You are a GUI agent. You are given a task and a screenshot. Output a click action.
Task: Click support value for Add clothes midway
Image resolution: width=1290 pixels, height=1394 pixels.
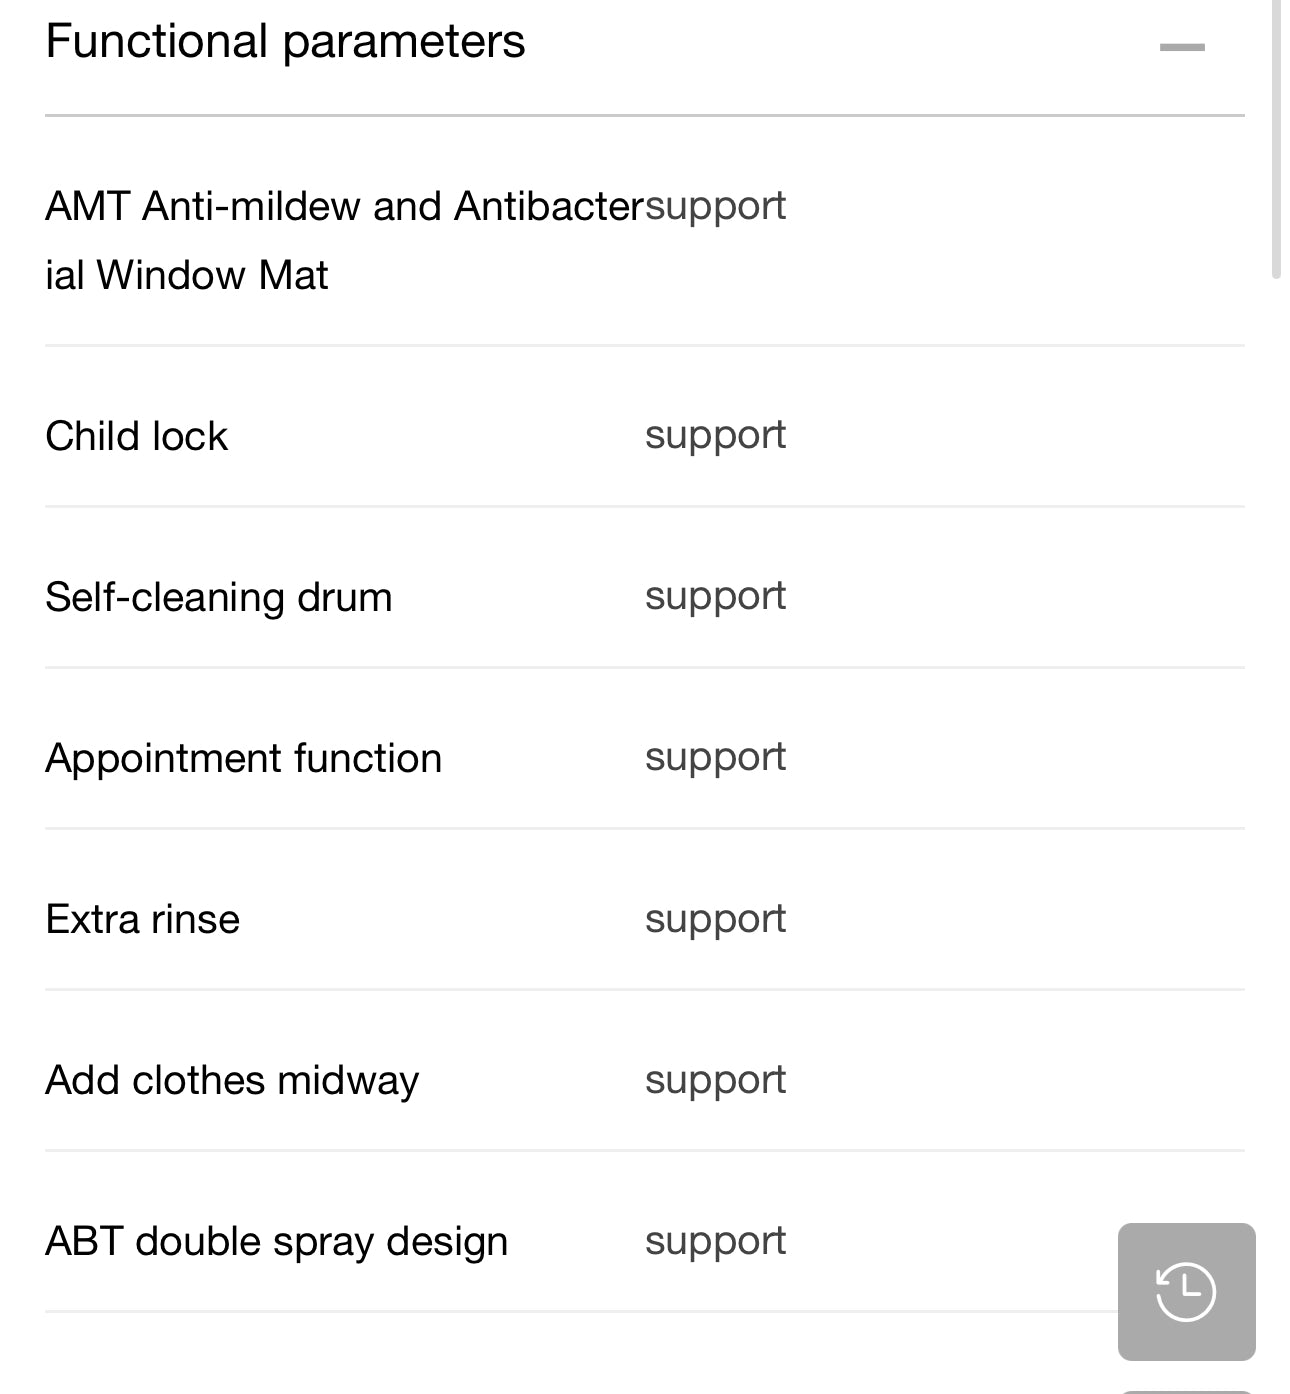[x=716, y=1080]
